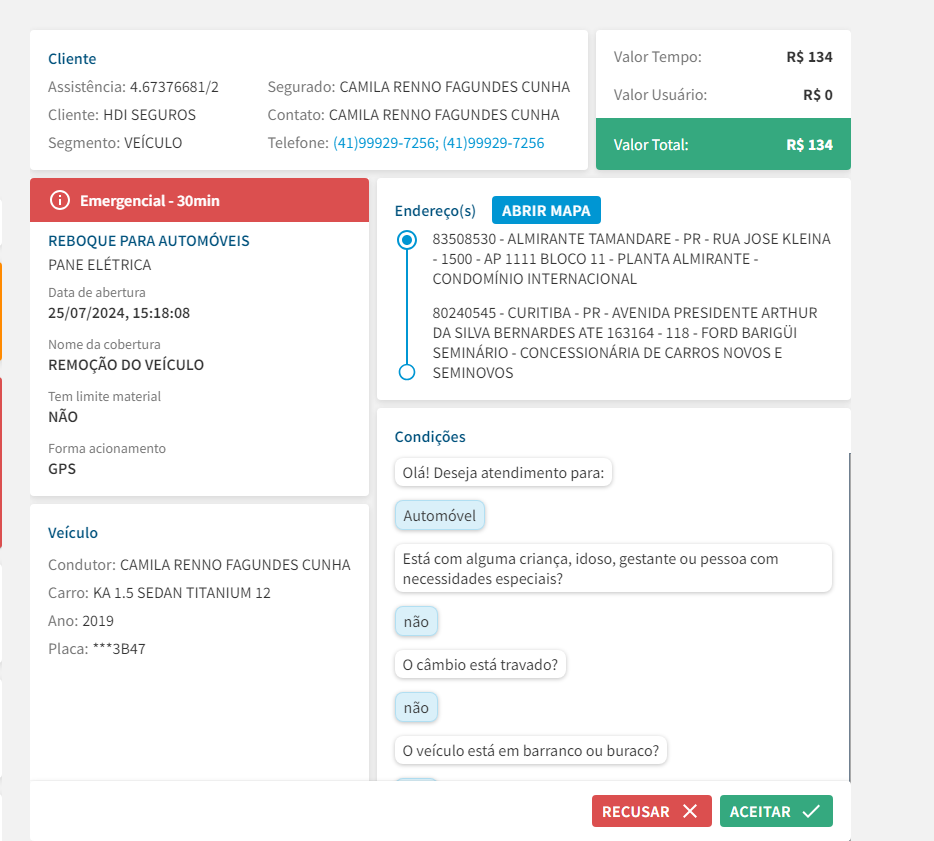Image resolution: width=934 pixels, height=841 pixels.
Task: Click the RECUSAR button label
Action: coord(636,812)
